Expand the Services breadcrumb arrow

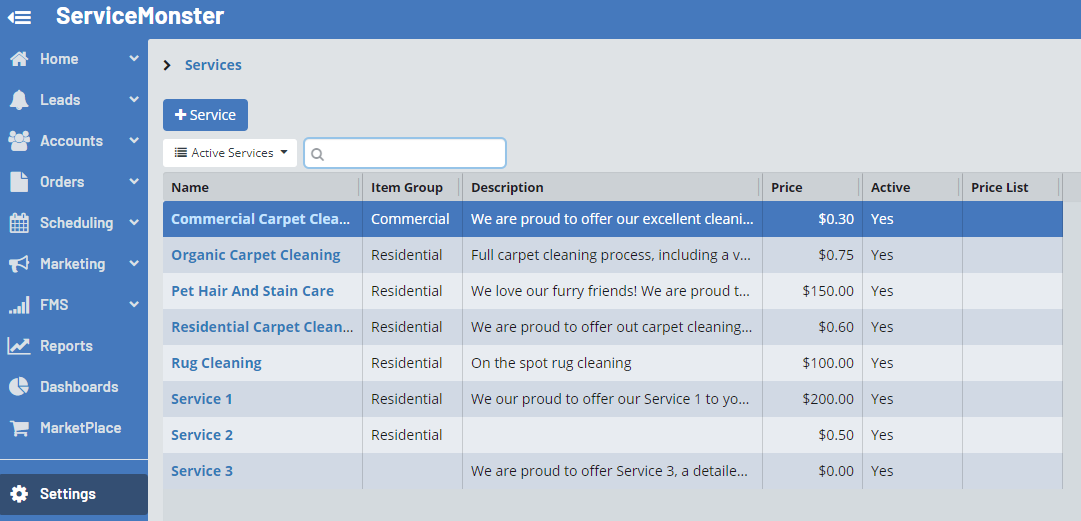(x=167, y=65)
